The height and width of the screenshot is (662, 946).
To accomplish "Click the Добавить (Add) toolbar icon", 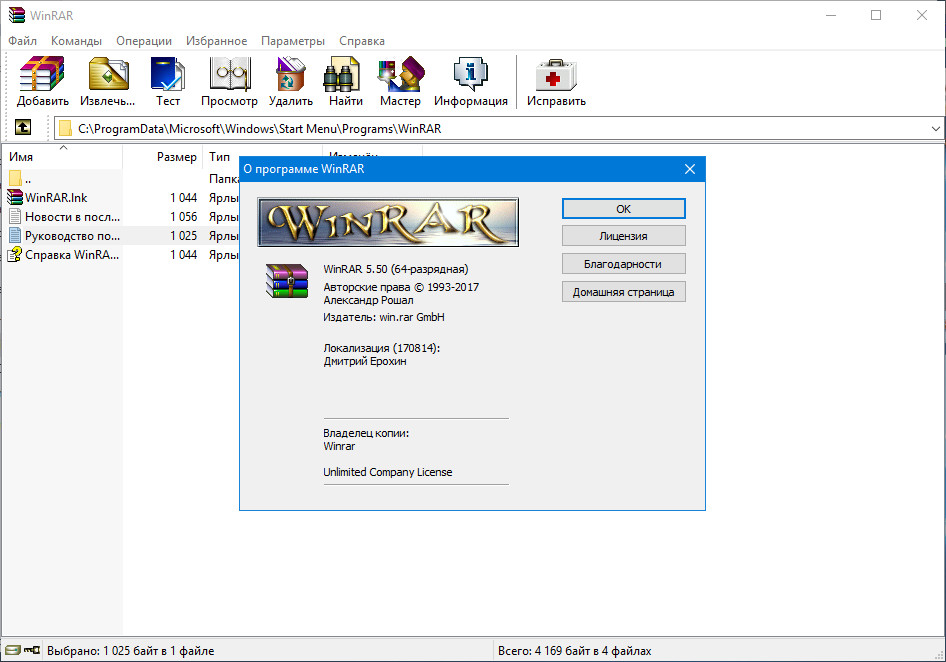I will (42, 81).
